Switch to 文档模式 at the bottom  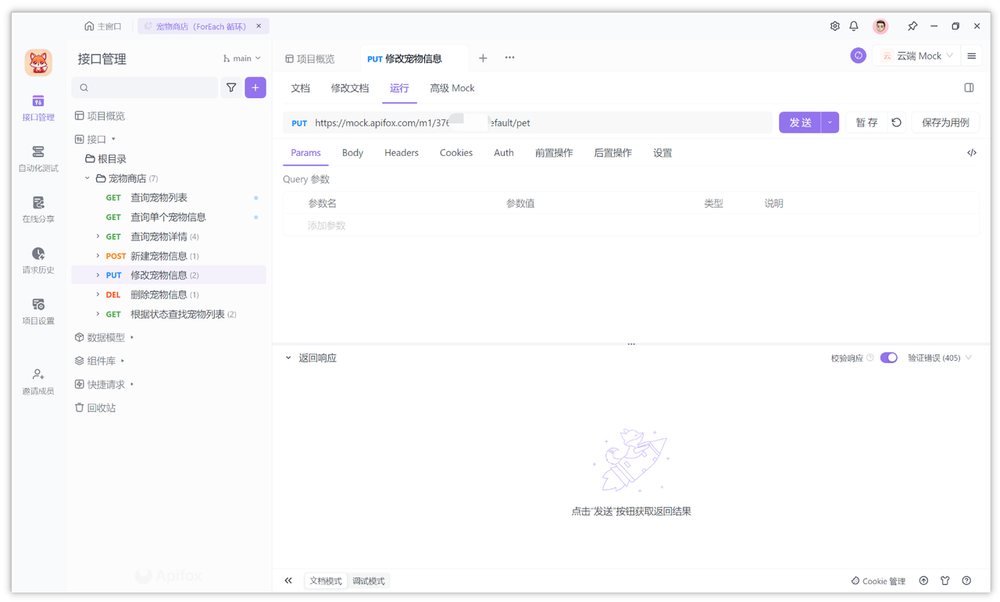pyautogui.click(x=326, y=581)
